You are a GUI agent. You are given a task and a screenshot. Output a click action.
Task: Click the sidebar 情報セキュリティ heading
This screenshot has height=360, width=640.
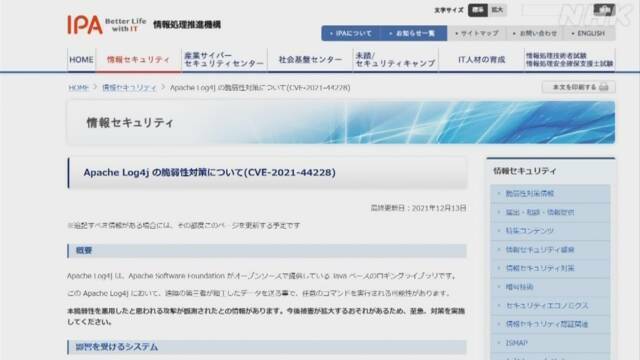click(524, 171)
